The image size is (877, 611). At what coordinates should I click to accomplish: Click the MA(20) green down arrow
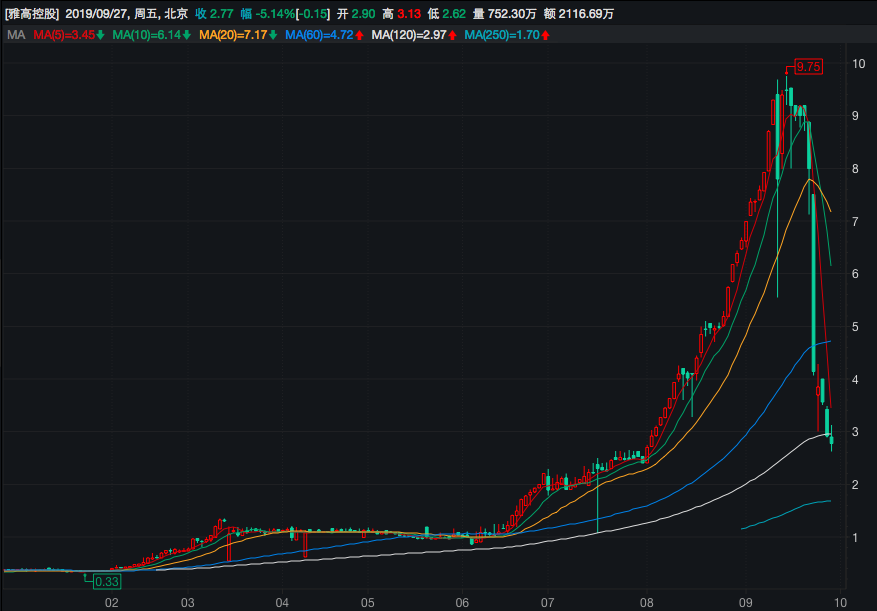point(273,35)
